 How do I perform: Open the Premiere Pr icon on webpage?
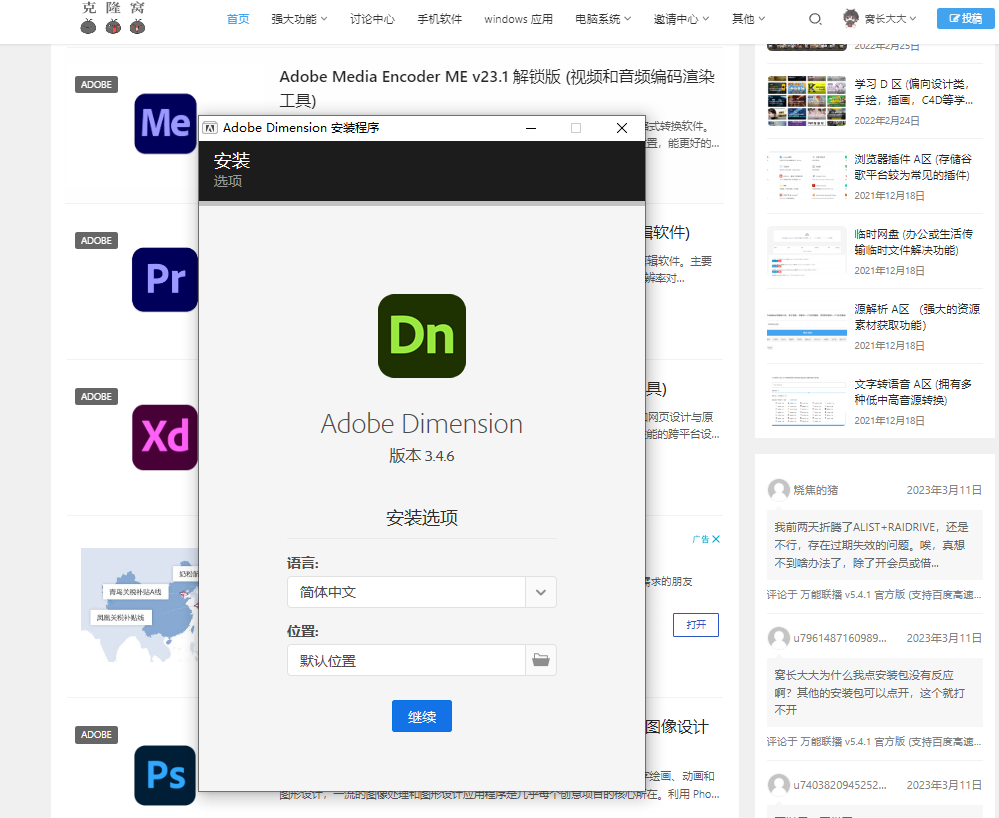pyautogui.click(x=165, y=280)
